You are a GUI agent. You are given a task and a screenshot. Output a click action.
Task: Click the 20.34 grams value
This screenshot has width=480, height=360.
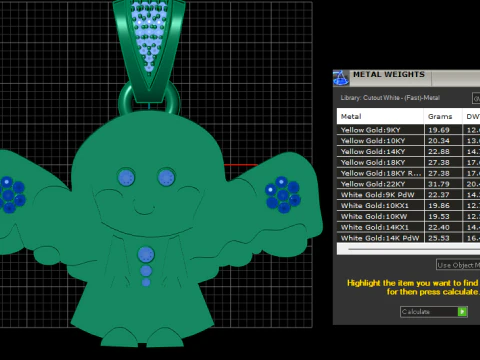click(x=439, y=141)
